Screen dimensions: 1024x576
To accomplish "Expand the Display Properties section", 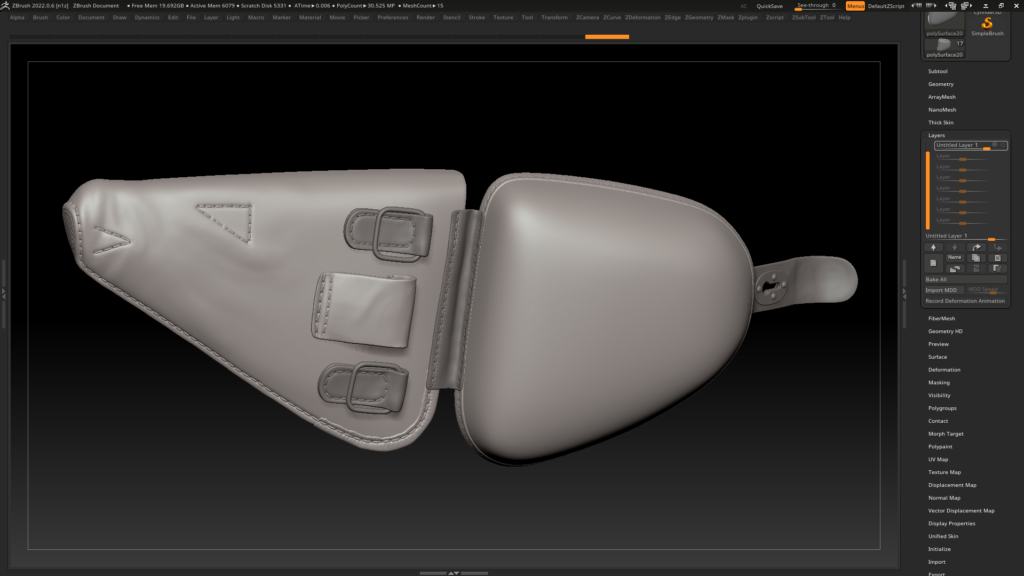I will pos(952,523).
